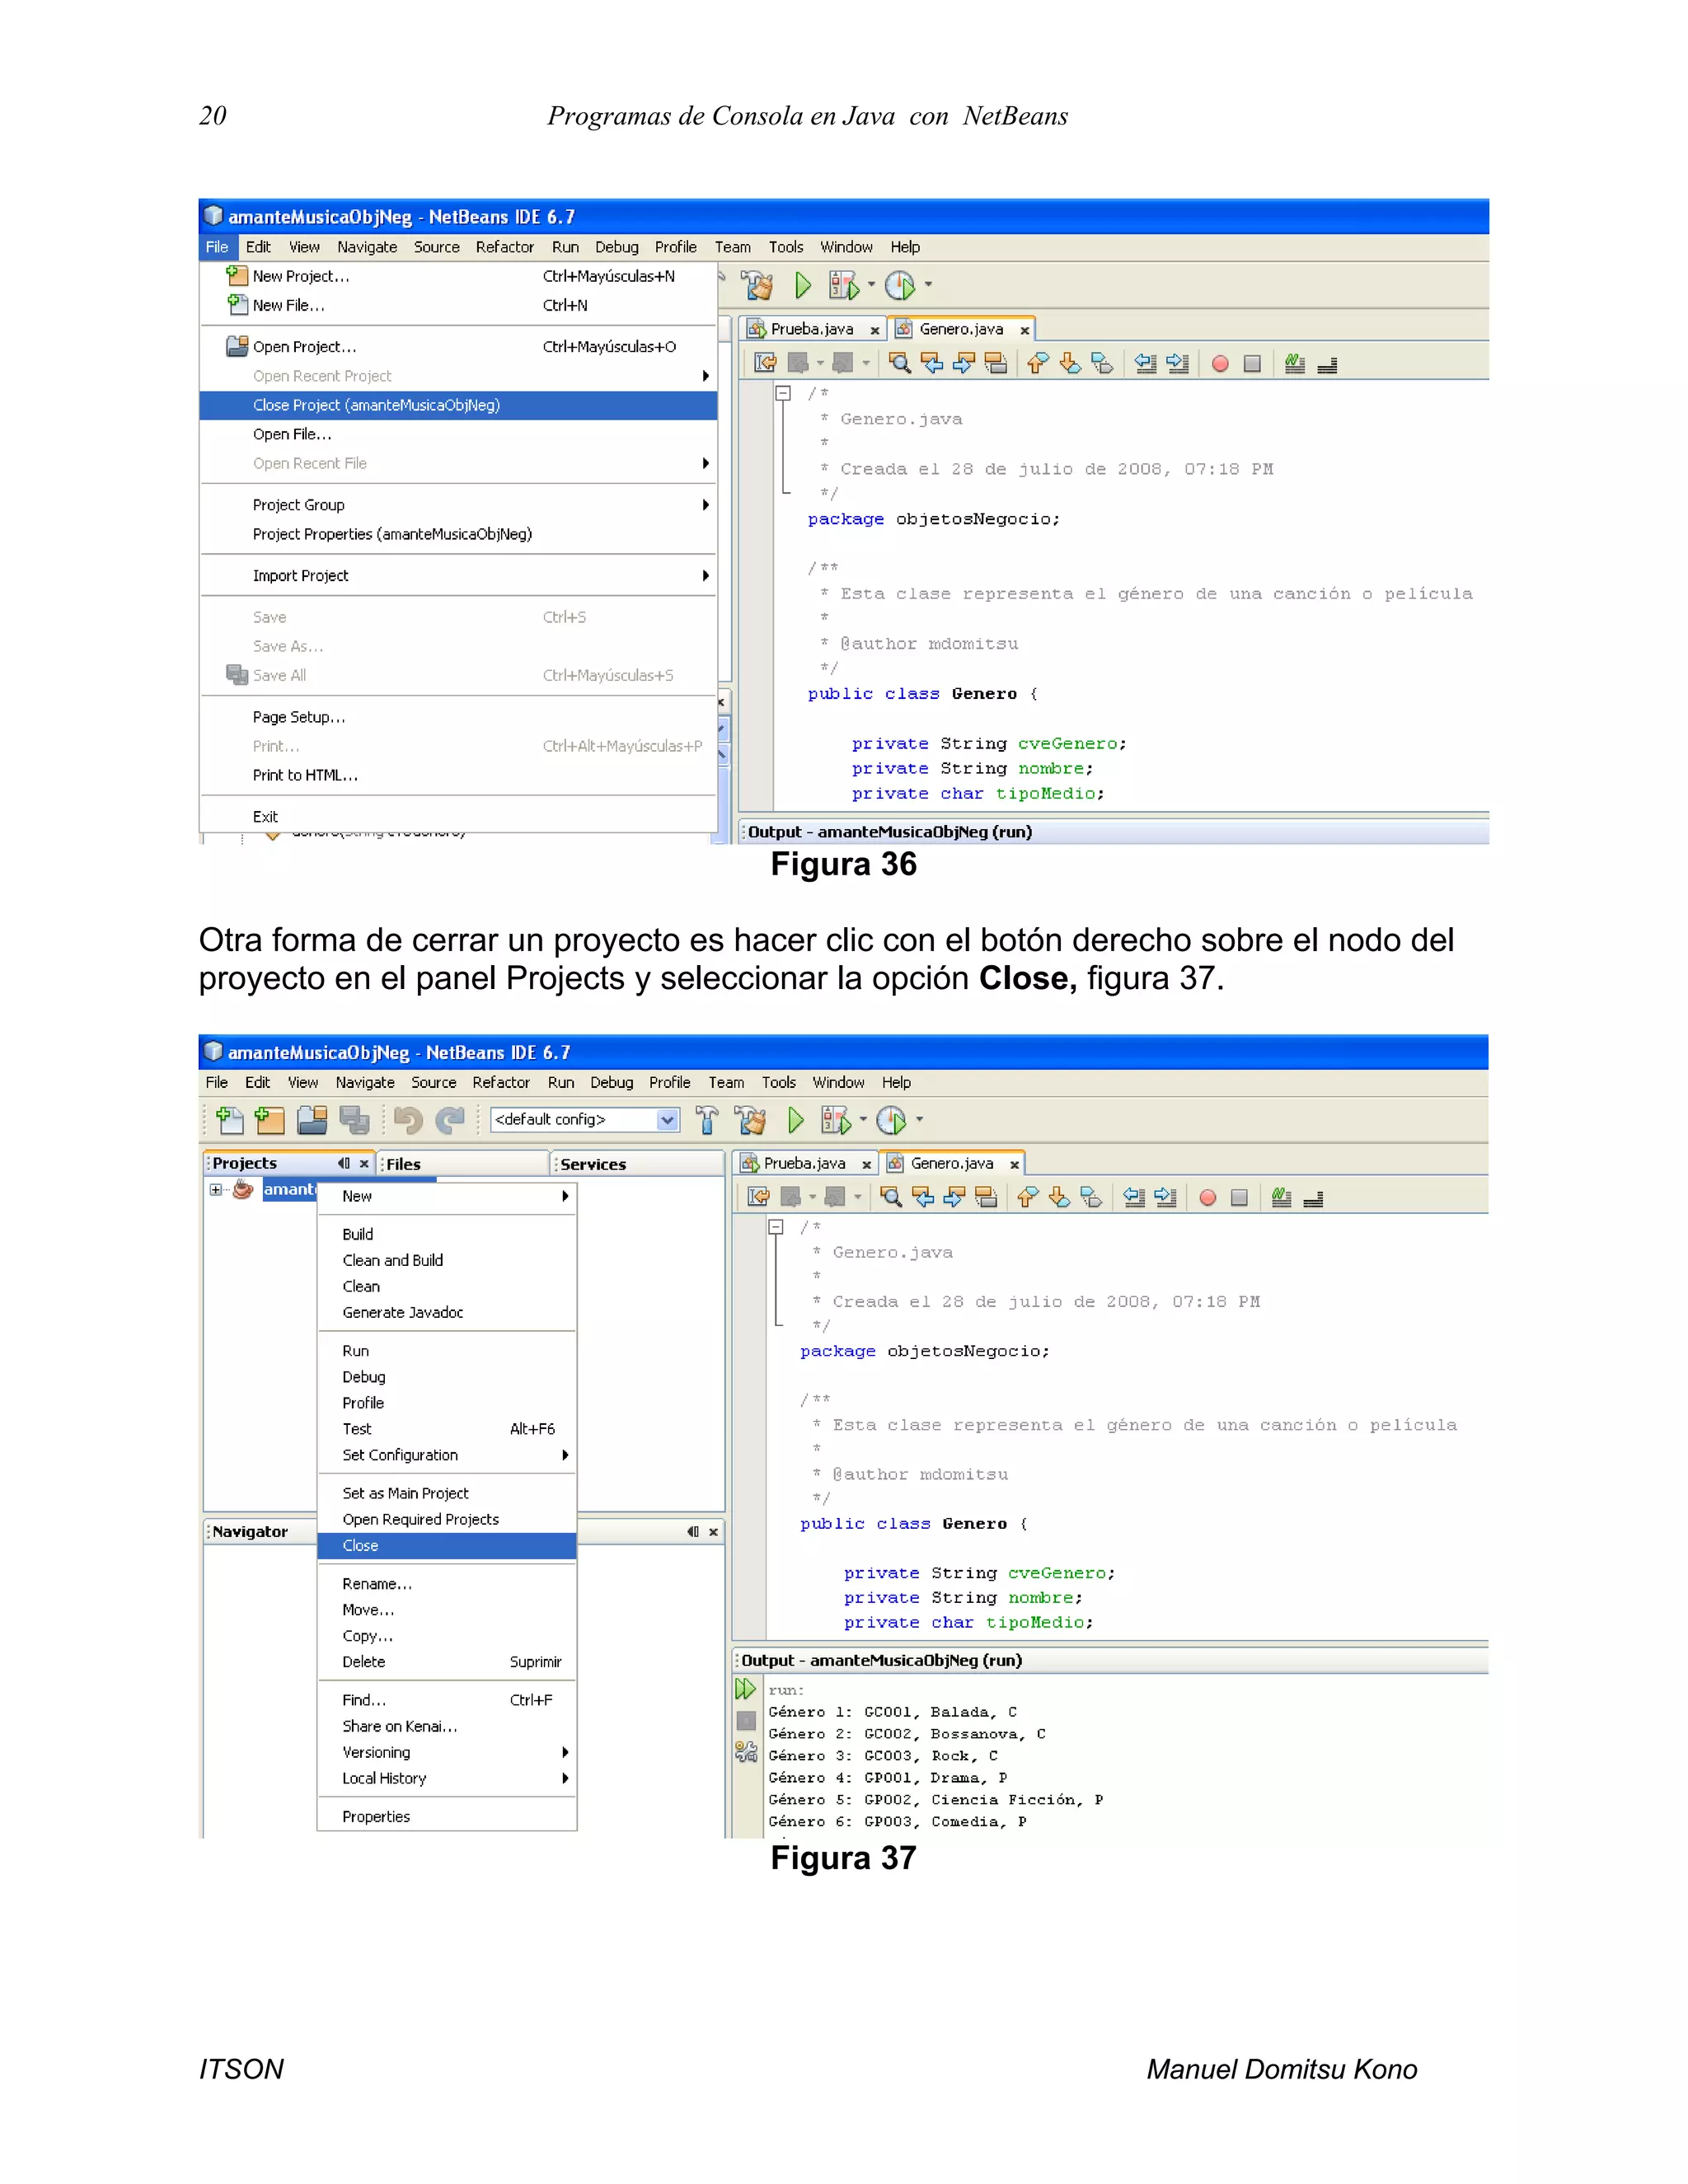Click Open Project icon in Figura 37 toolbar
The height and width of the screenshot is (2184, 1688).
[x=312, y=1120]
